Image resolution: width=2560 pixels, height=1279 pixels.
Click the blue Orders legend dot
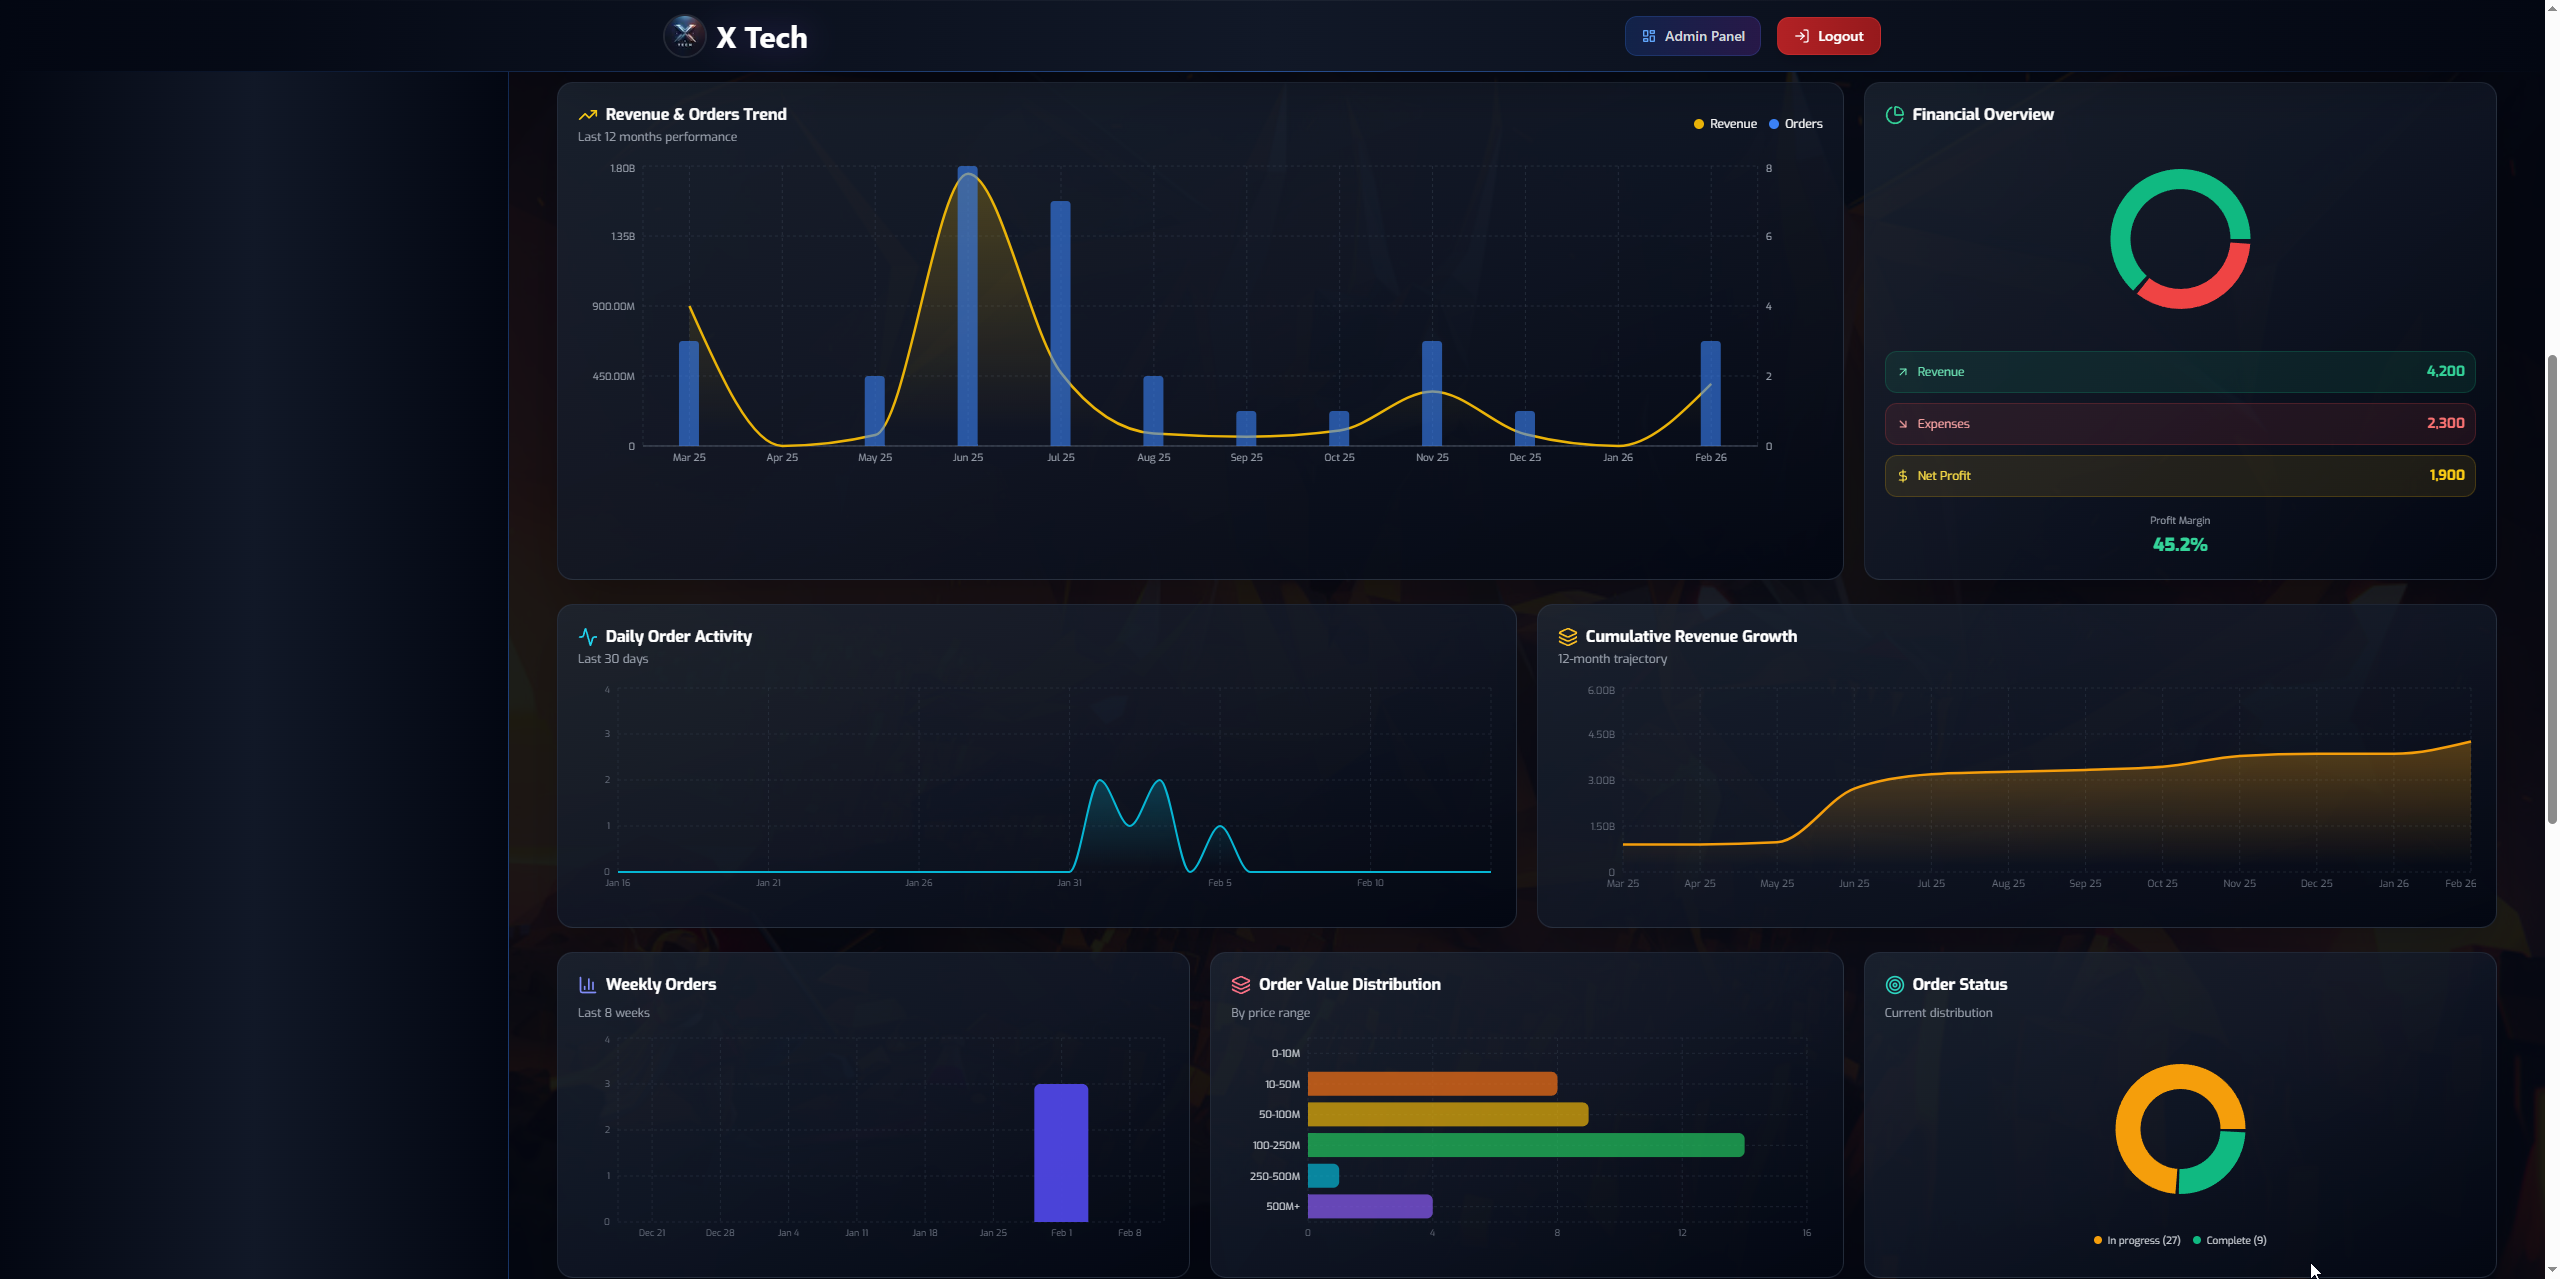(x=1774, y=124)
